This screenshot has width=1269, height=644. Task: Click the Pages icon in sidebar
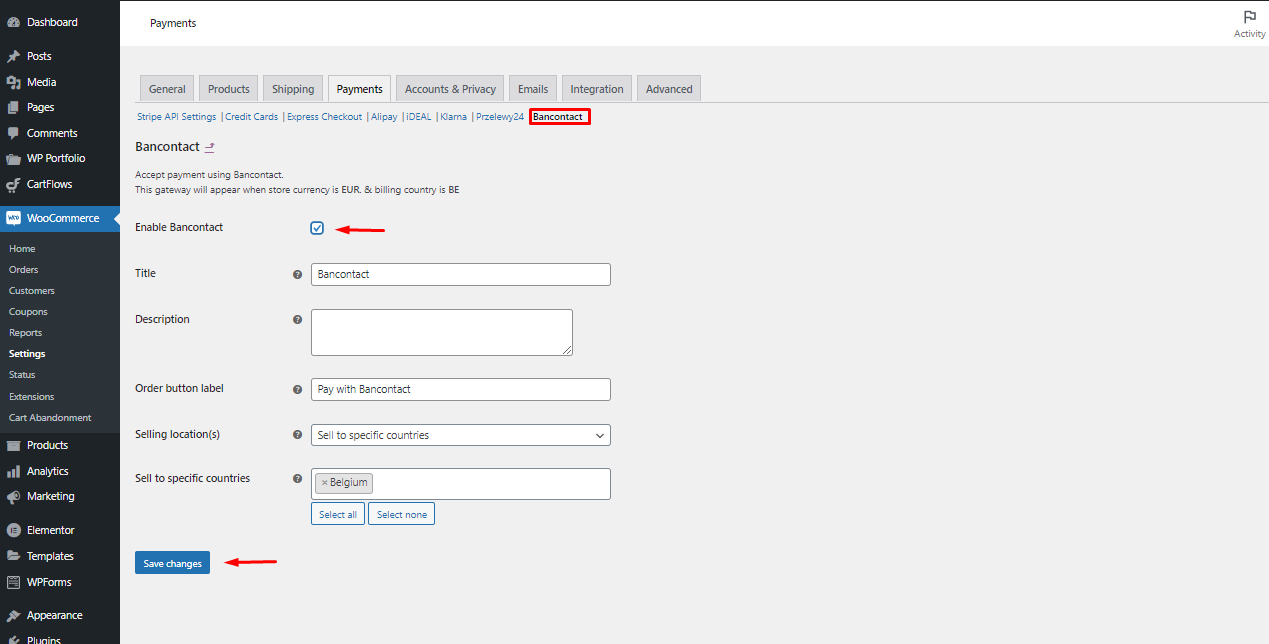coord(14,107)
